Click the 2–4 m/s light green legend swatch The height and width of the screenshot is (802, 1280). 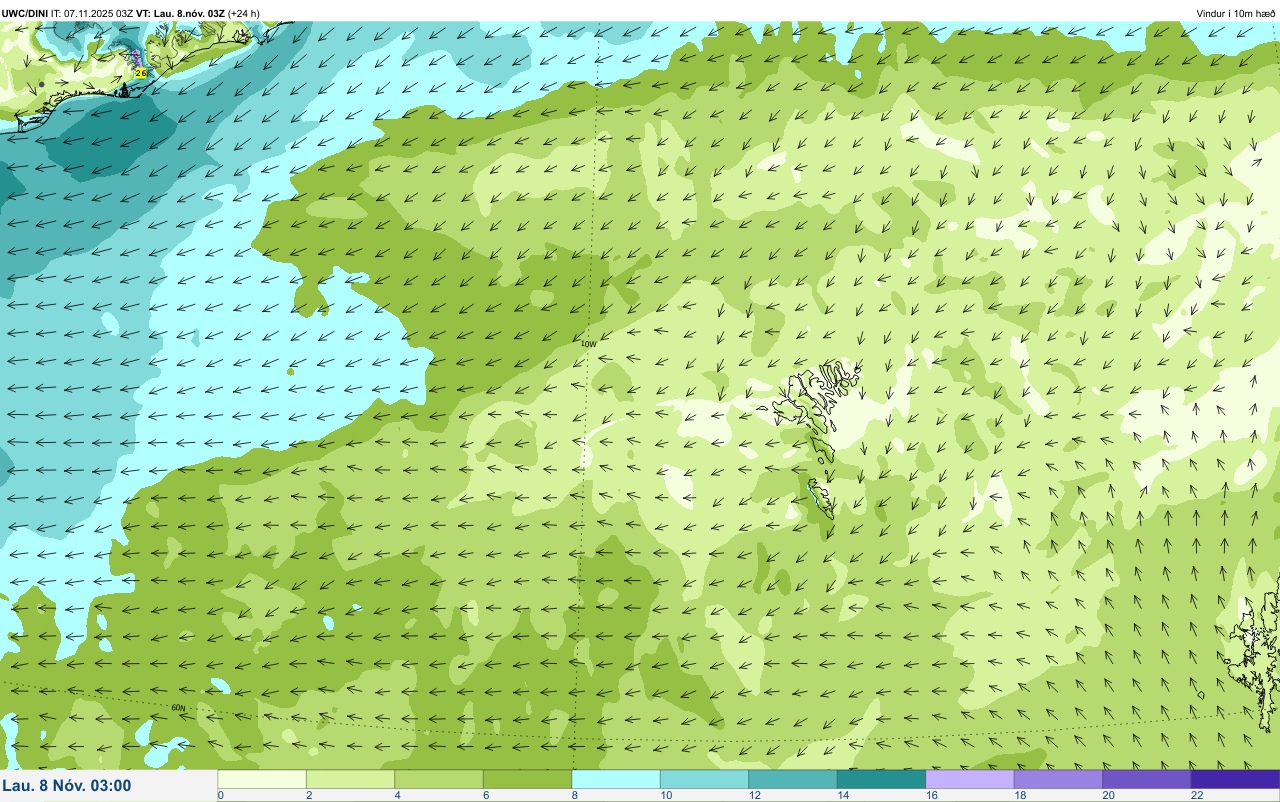pyautogui.click(x=350, y=779)
